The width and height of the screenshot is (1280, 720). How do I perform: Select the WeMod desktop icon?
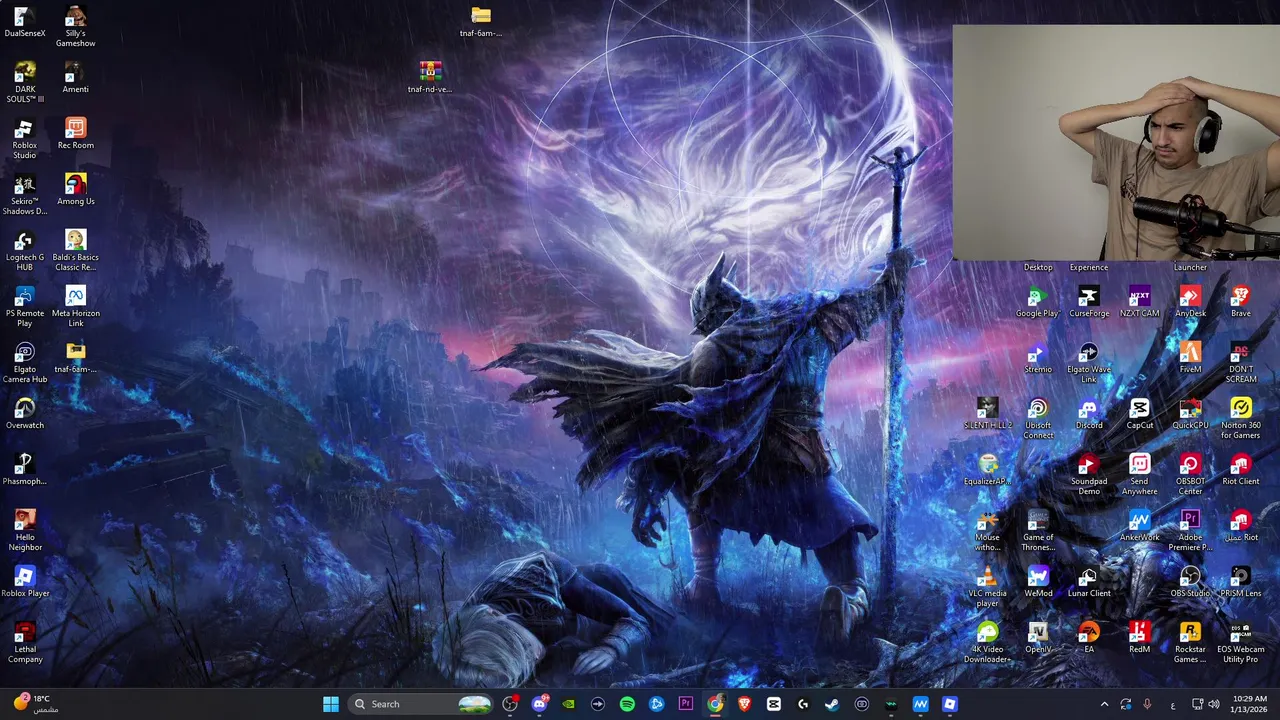click(x=1038, y=582)
